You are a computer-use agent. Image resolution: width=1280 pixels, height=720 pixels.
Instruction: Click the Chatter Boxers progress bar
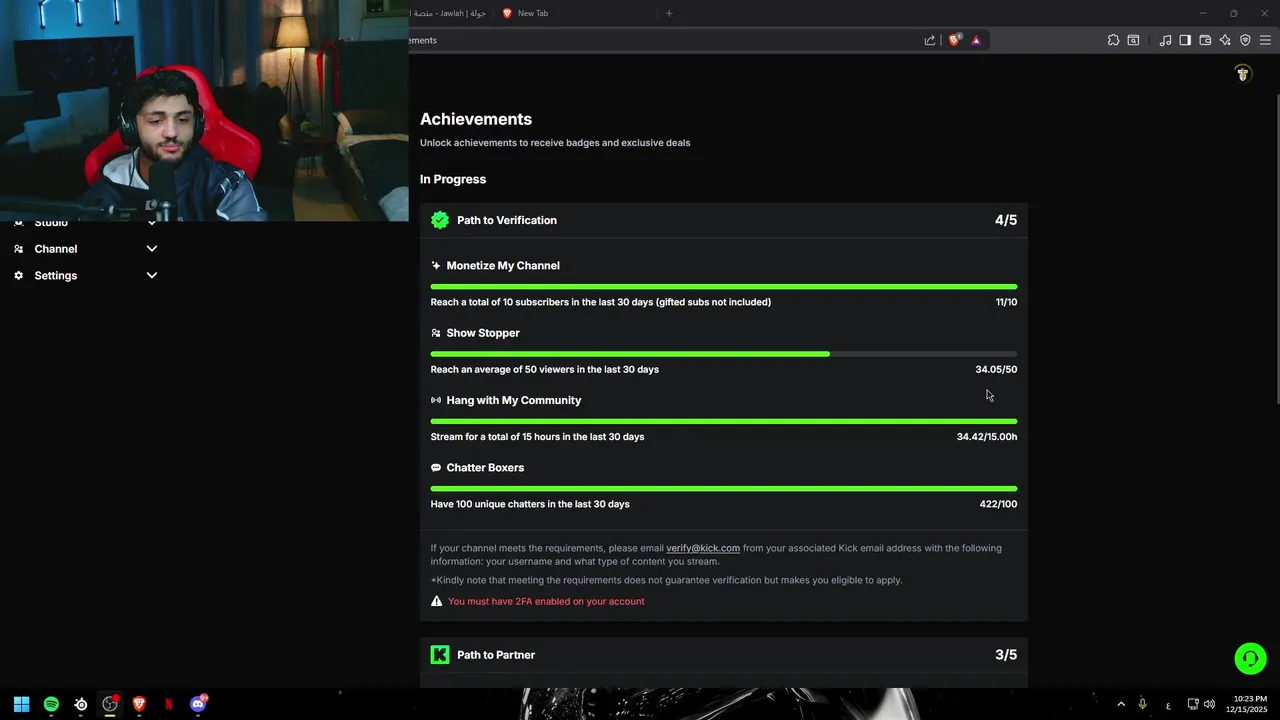(724, 489)
